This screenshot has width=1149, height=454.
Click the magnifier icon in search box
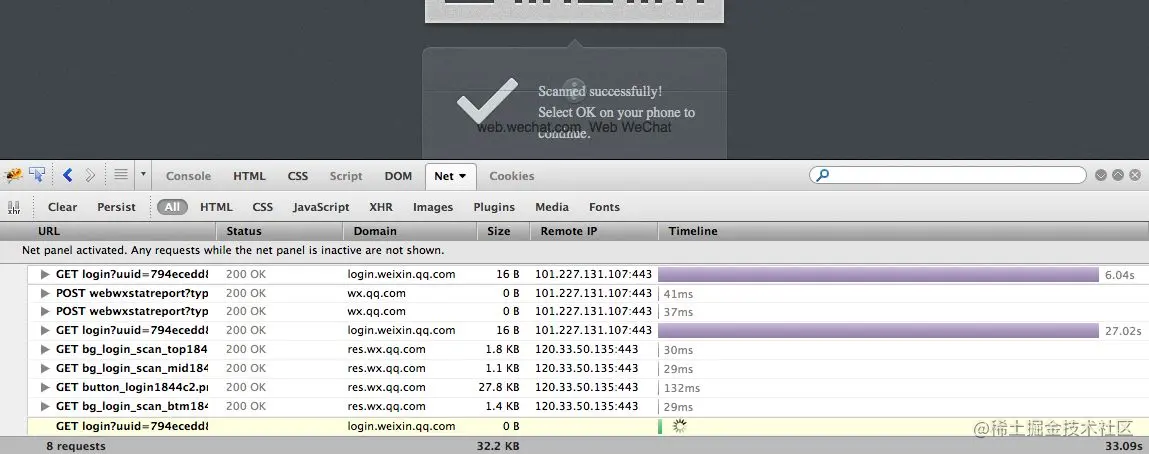(x=823, y=175)
